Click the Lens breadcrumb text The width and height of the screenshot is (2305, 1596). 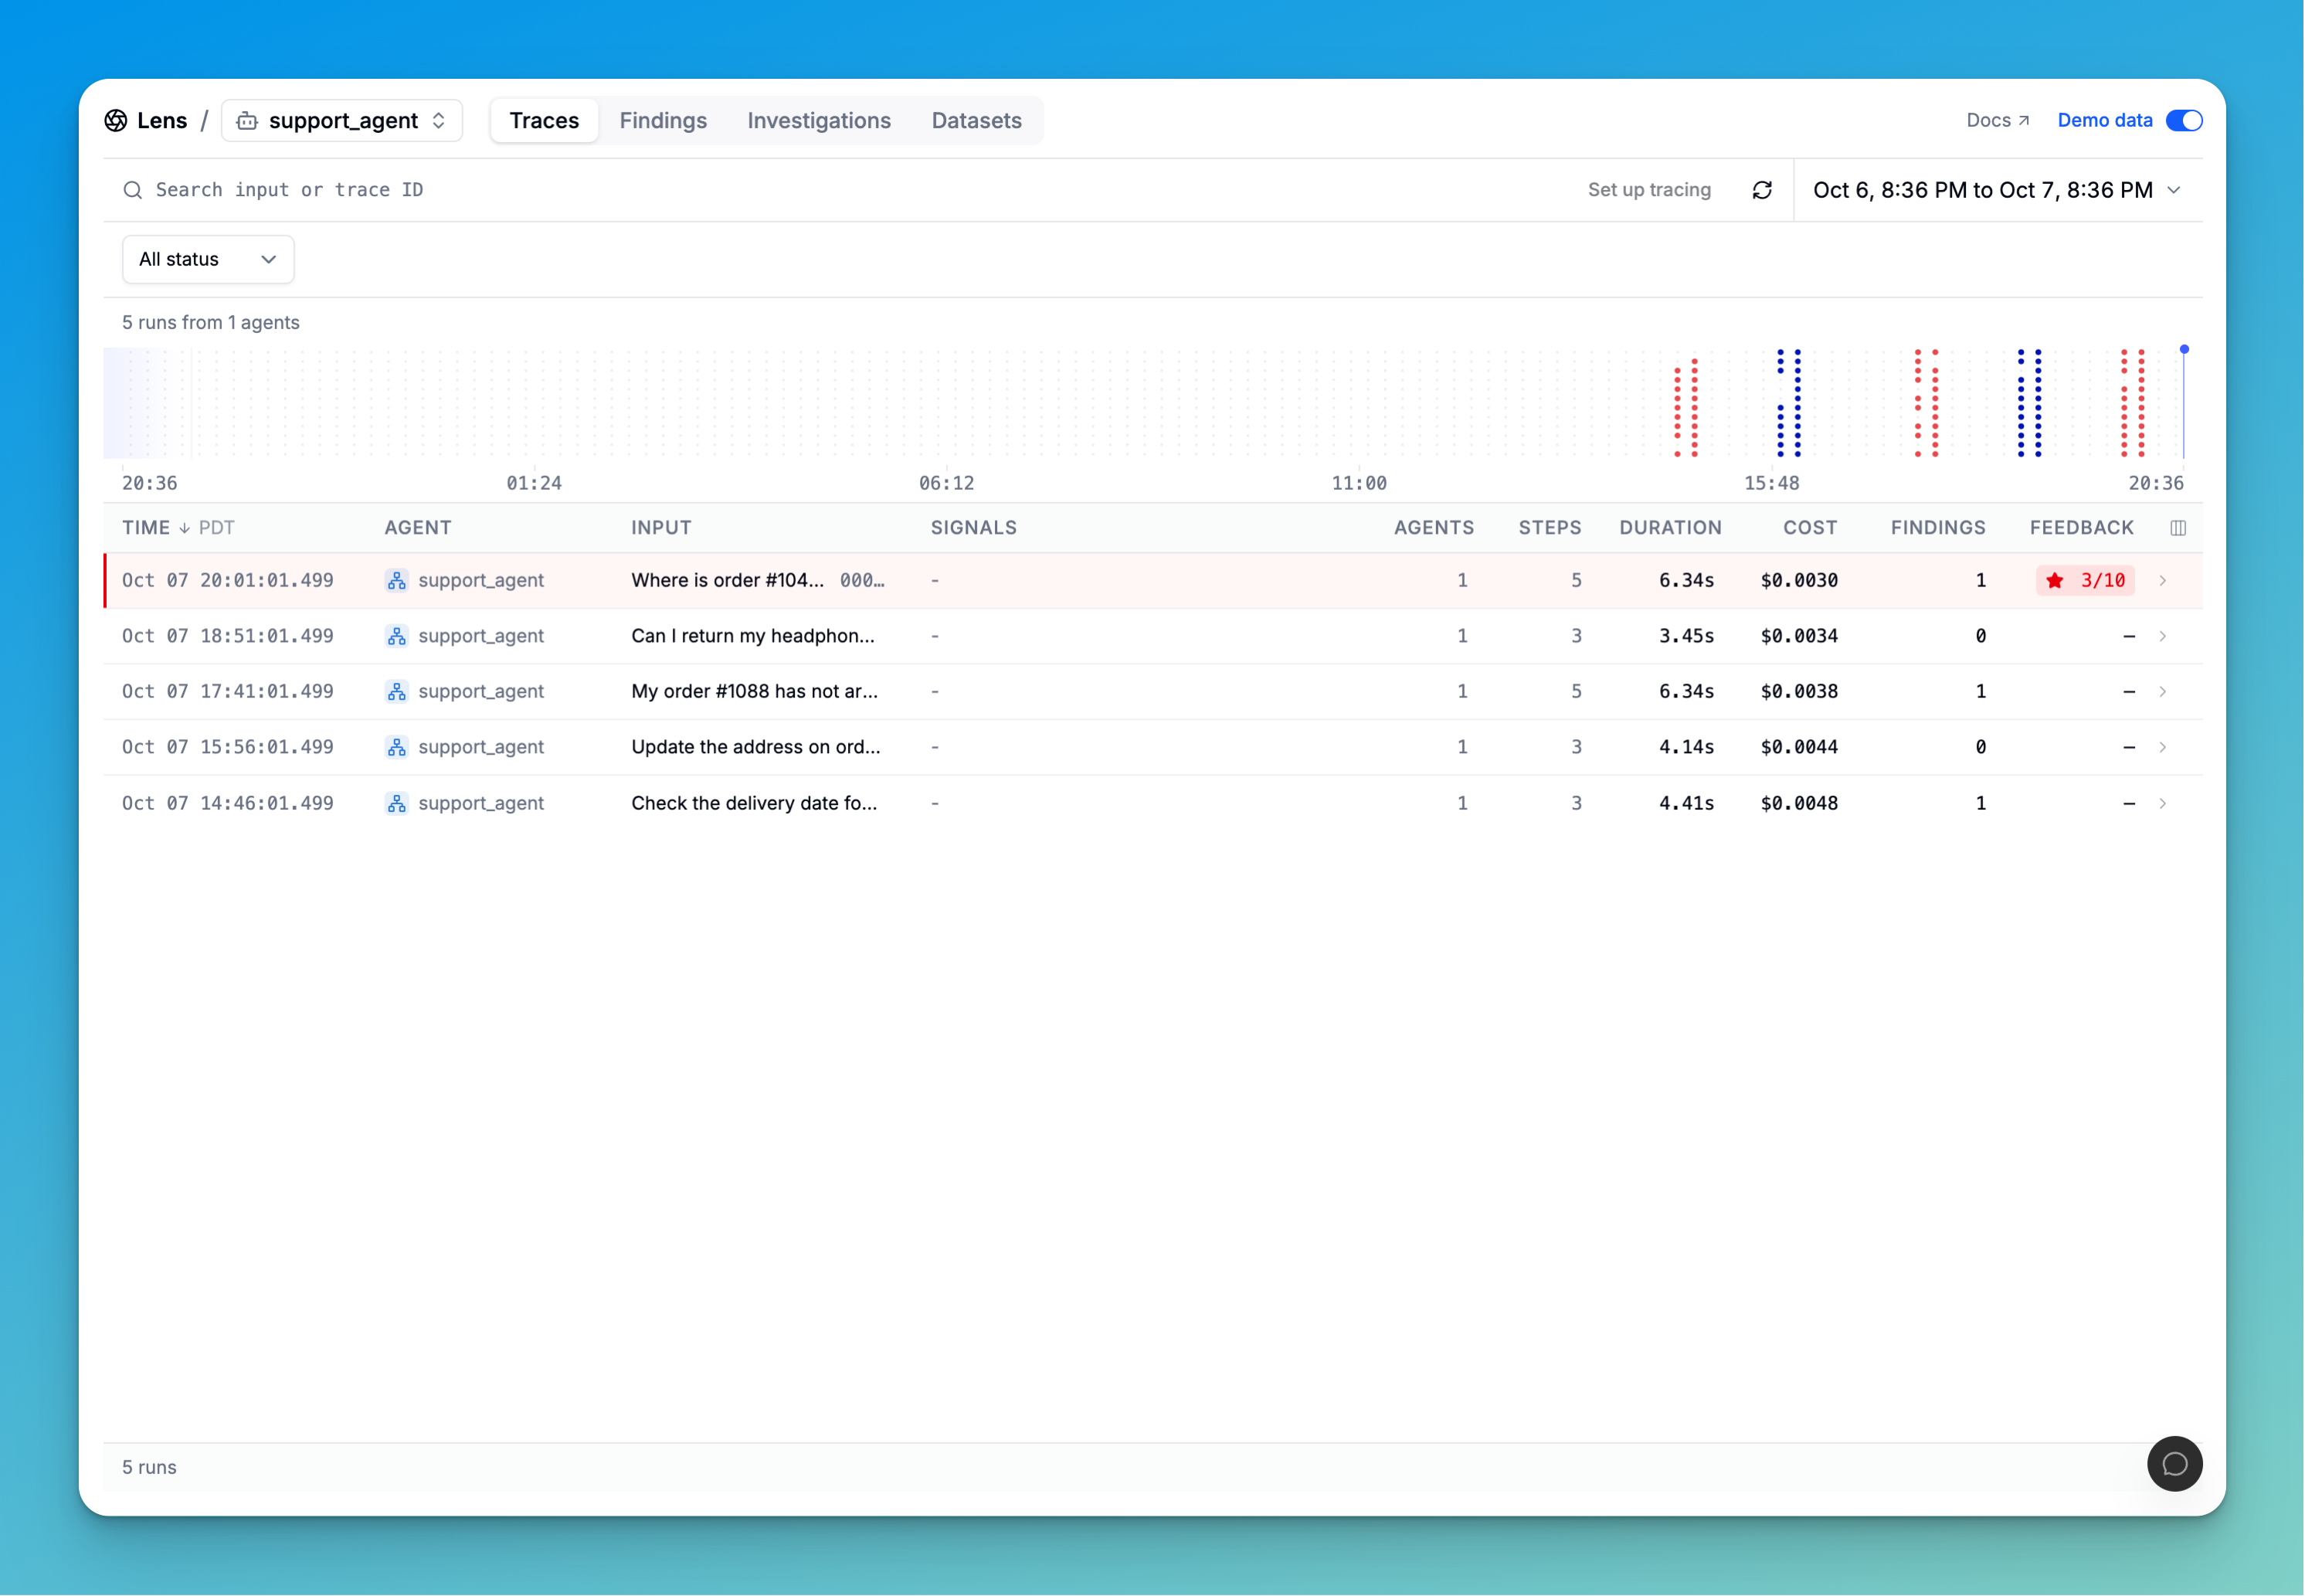click(x=162, y=120)
